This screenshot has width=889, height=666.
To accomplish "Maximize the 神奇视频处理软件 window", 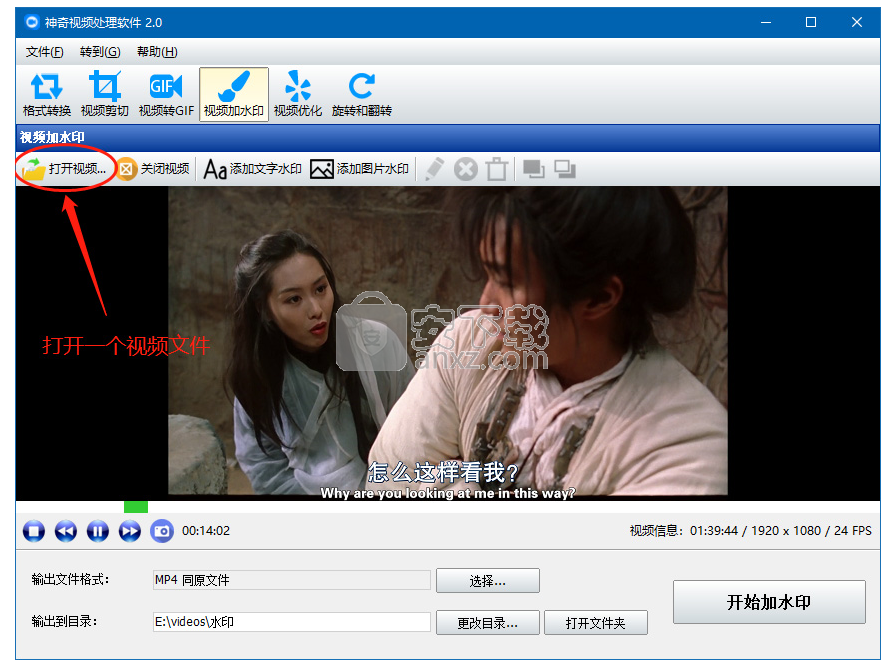I will coord(811,23).
